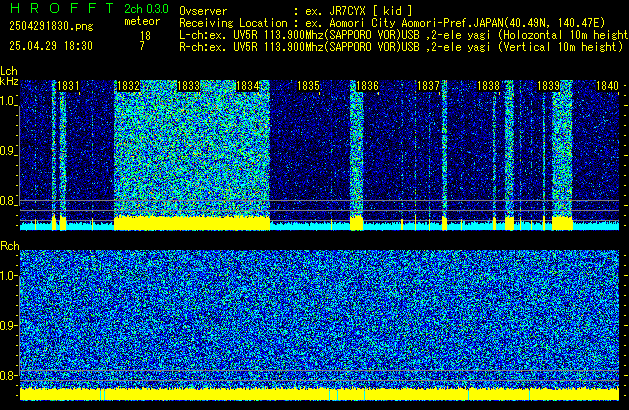Image resolution: width=629 pixels, height=410 pixels.
Task: Select the 1832 time marker
Action: coord(128,86)
